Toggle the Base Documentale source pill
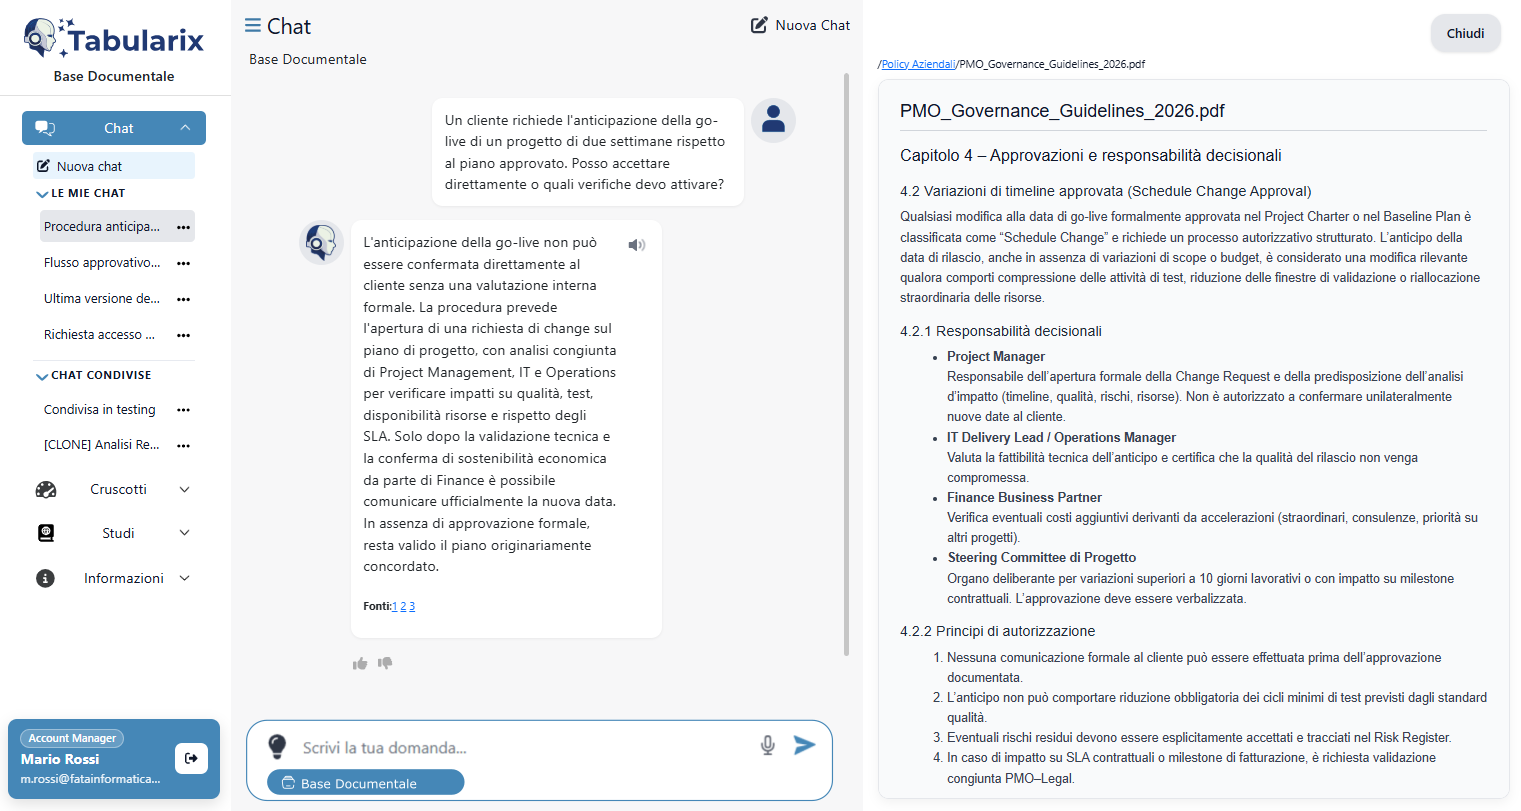Screen dimensions: 1521x811 coord(365,783)
